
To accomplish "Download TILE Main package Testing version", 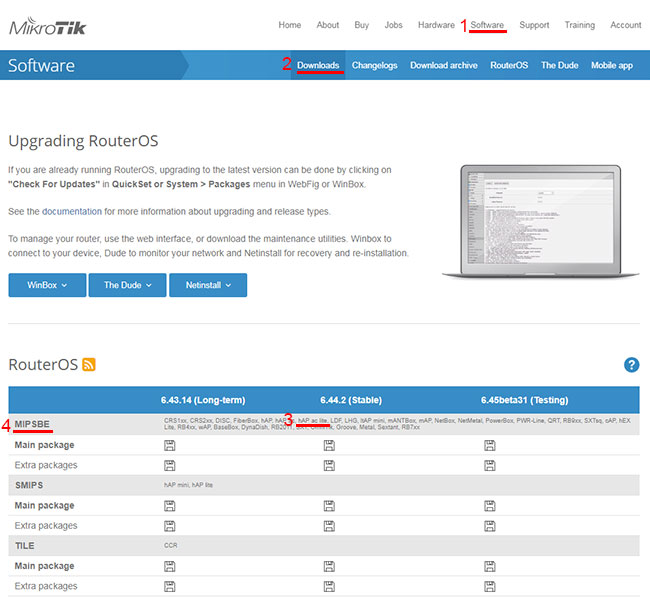I will (490, 566).
